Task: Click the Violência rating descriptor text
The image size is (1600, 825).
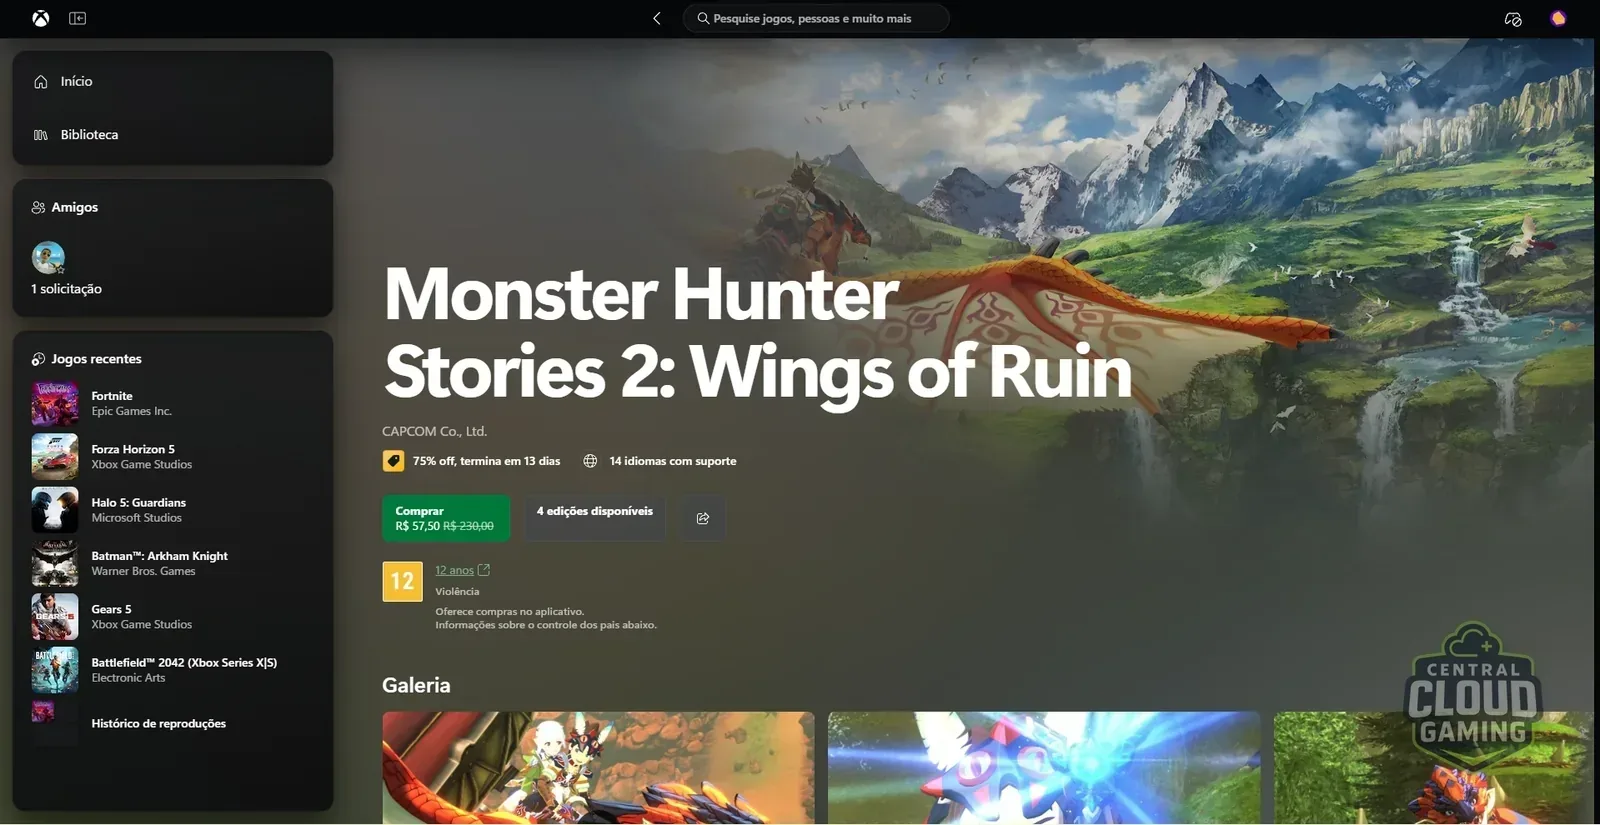Action: [457, 592]
